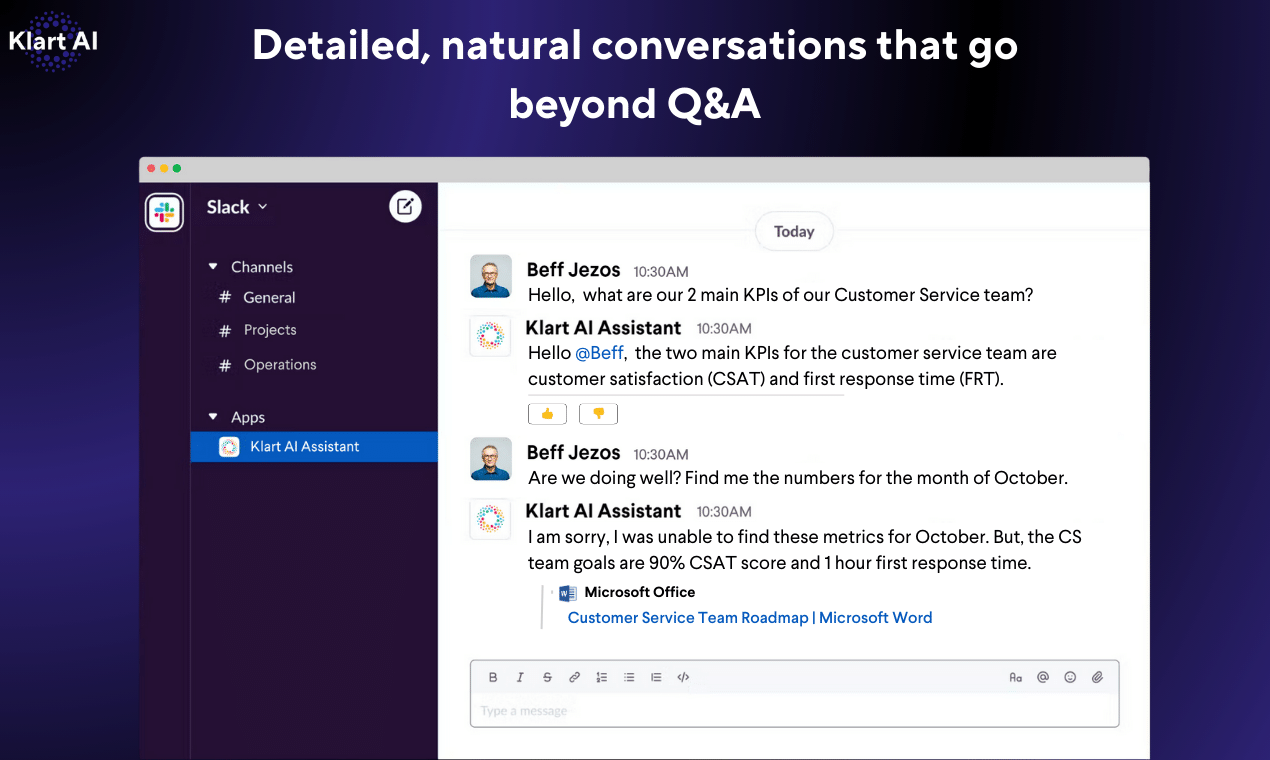React with the thumbs down emoji
Image resolution: width=1270 pixels, height=760 pixels.
tap(598, 413)
